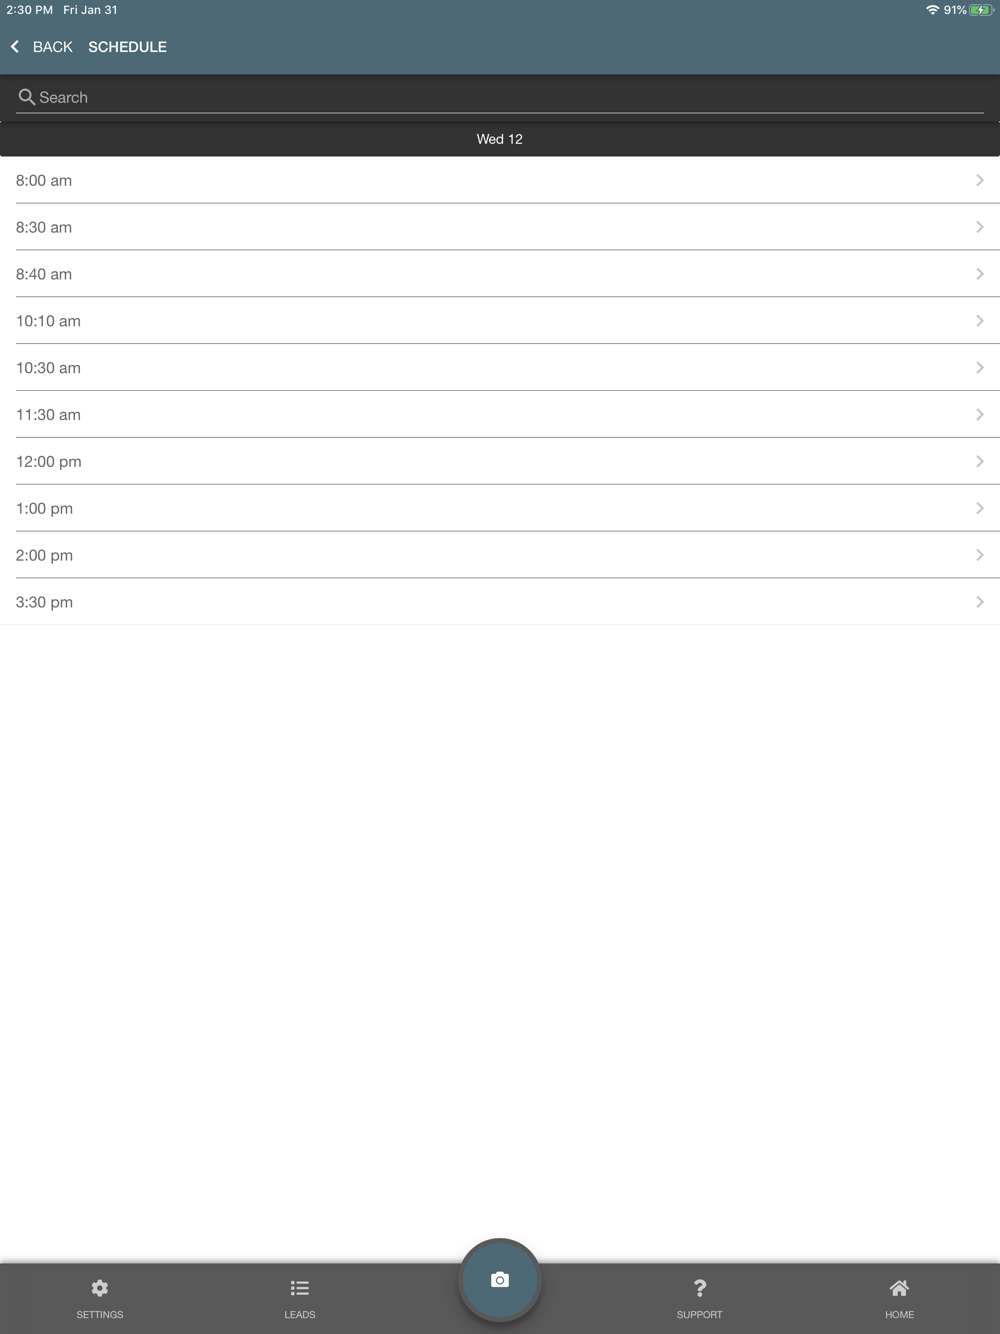Tap the camera capture button
1000x1334 pixels.
(500, 1280)
